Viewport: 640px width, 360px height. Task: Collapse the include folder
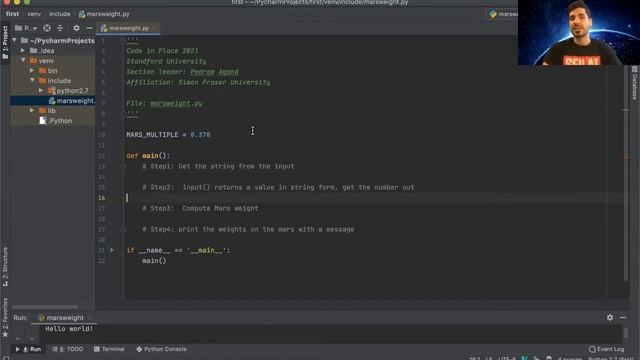(32, 80)
